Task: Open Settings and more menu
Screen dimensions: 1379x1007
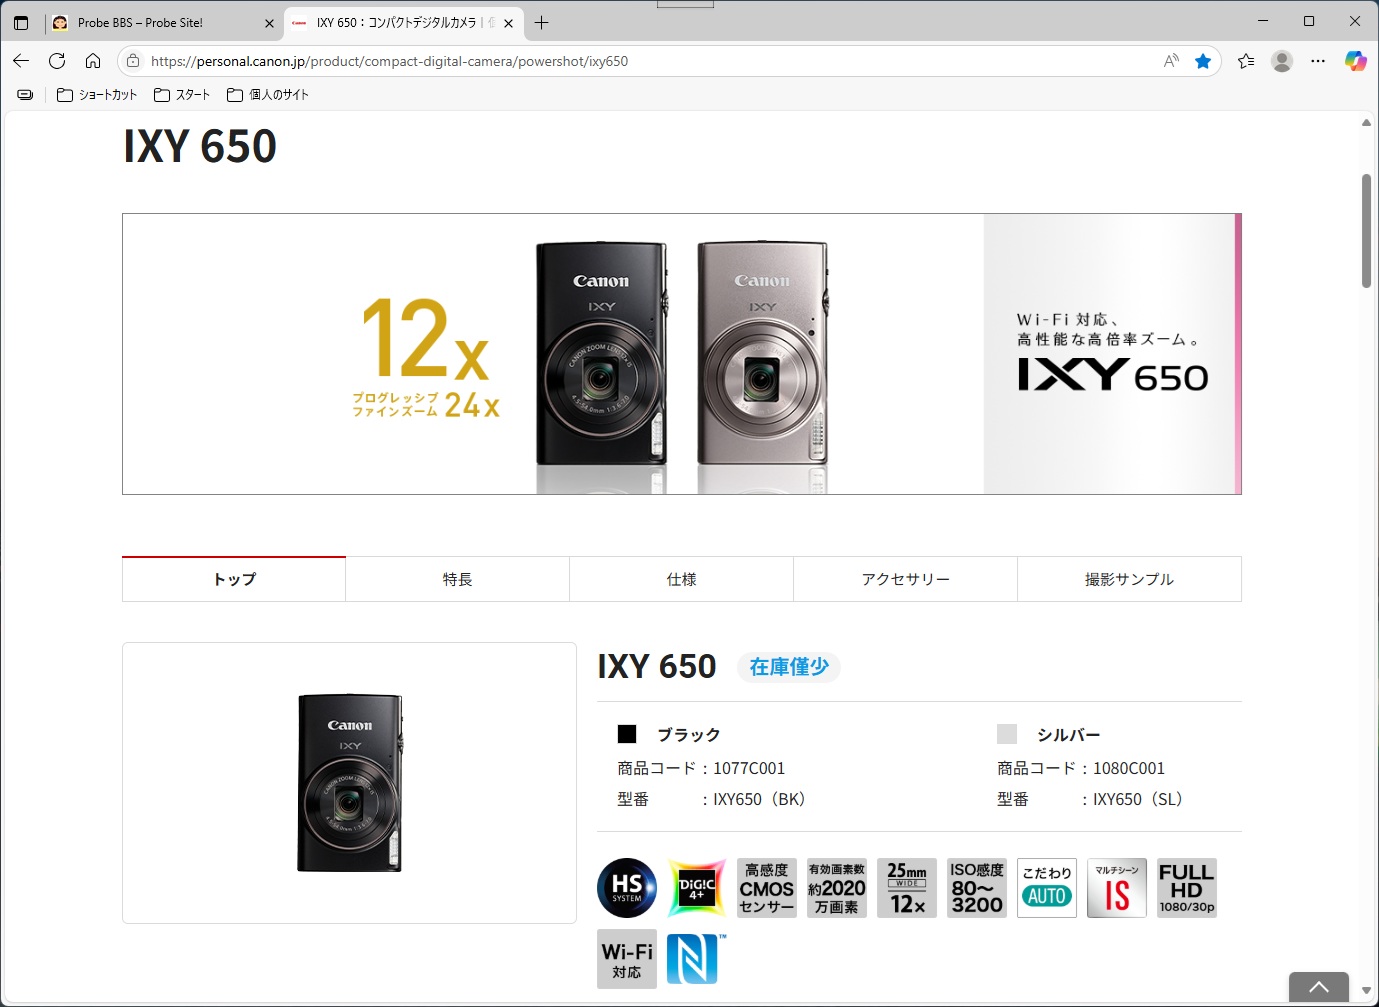Action: 1318,61
